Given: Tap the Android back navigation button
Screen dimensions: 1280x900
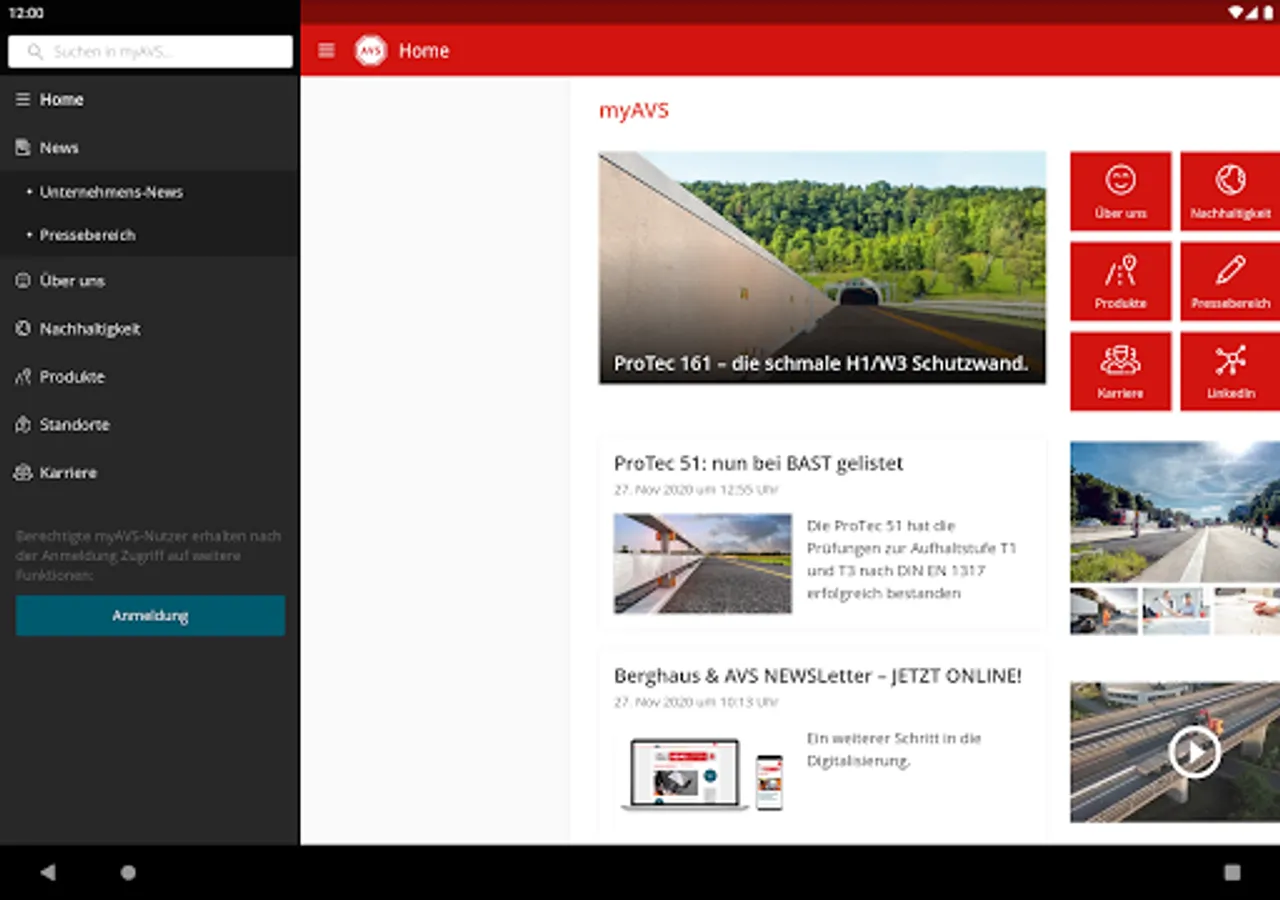Looking at the screenshot, I should 48,872.
